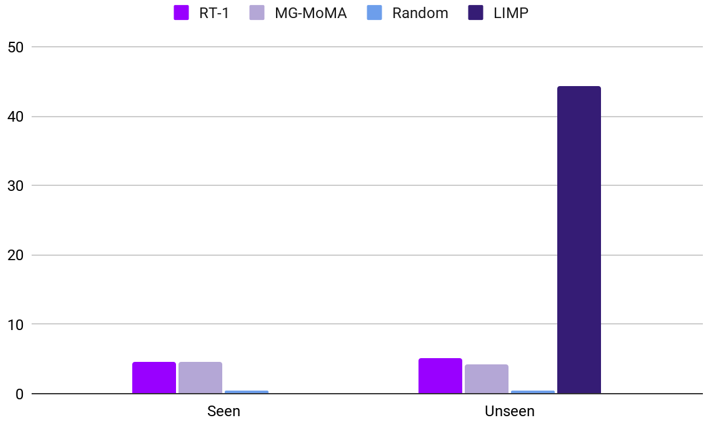Select the RT-1 legend label text
Viewport: 708px width, 423px height.
(x=212, y=13)
